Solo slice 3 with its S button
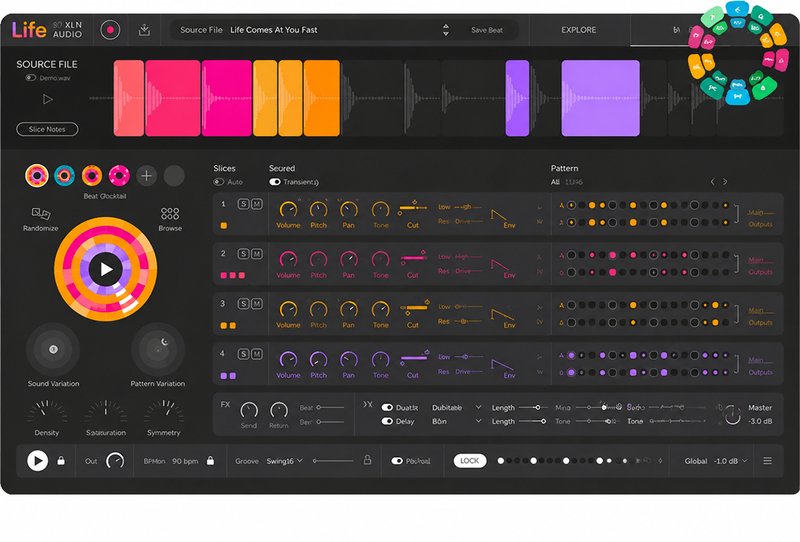Image resolution: width=800 pixels, height=542 pixels. coord(243,304)
